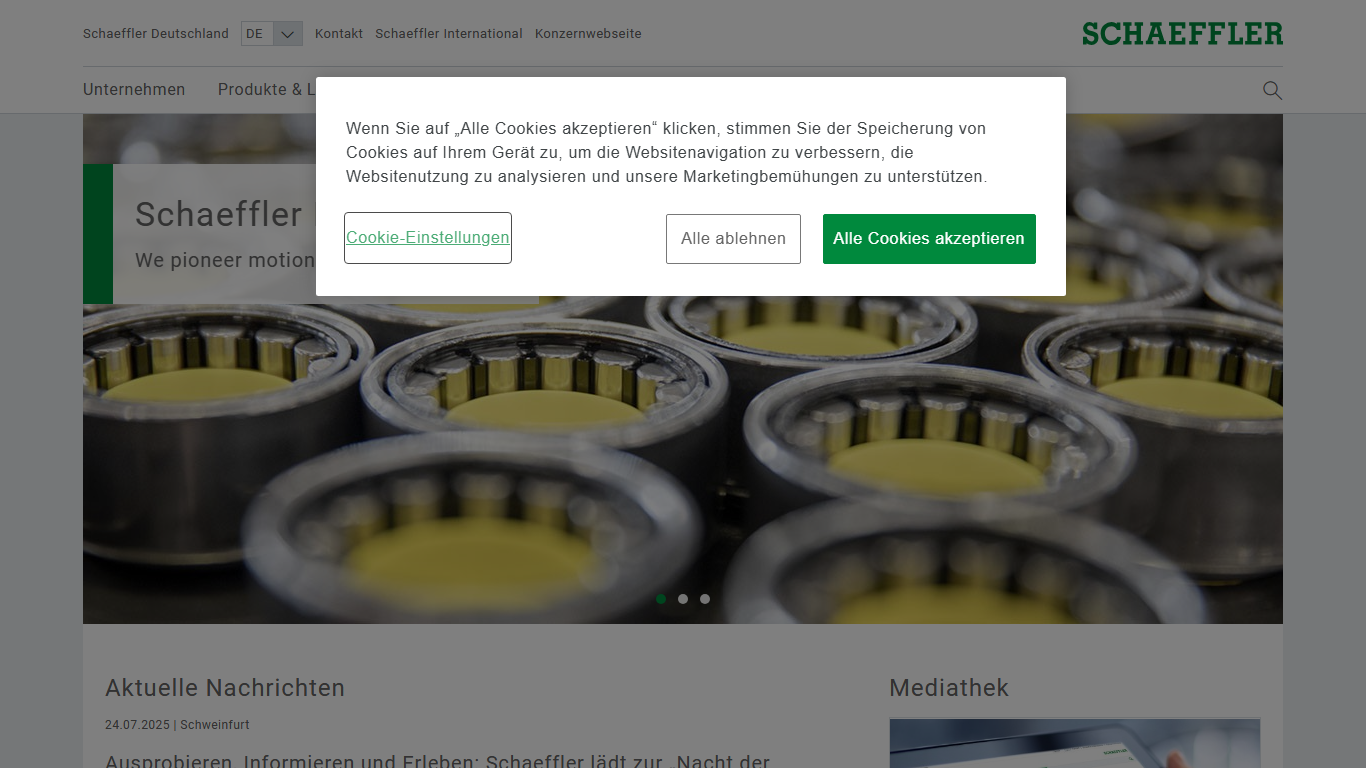Click the Schaeffler logo
1366x768 pixels.
tap(1182, 34)
